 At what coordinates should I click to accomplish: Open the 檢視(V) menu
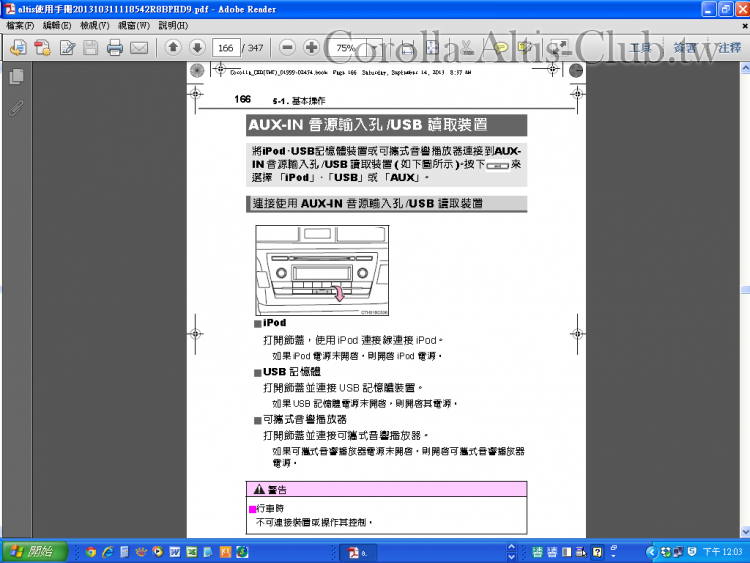[x=95, y=25]
